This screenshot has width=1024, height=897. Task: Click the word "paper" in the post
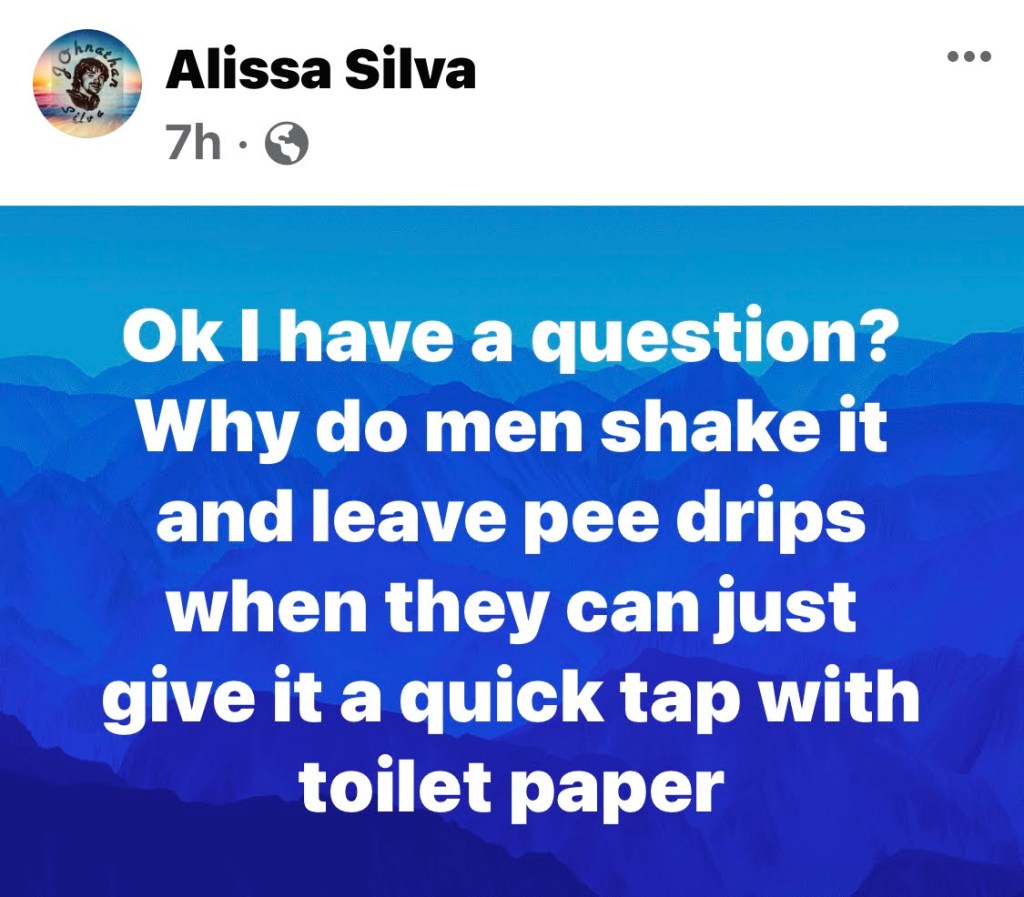(621, 791)
